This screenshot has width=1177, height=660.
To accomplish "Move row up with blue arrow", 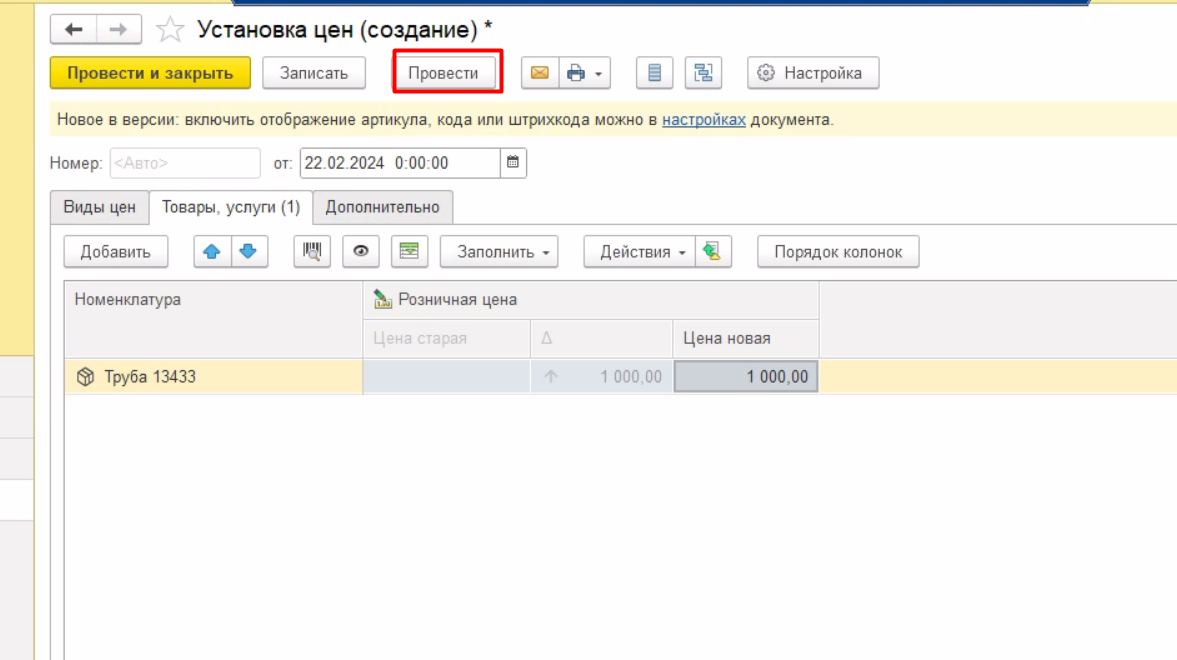I will pyautogui.click(x=212, y=252).
